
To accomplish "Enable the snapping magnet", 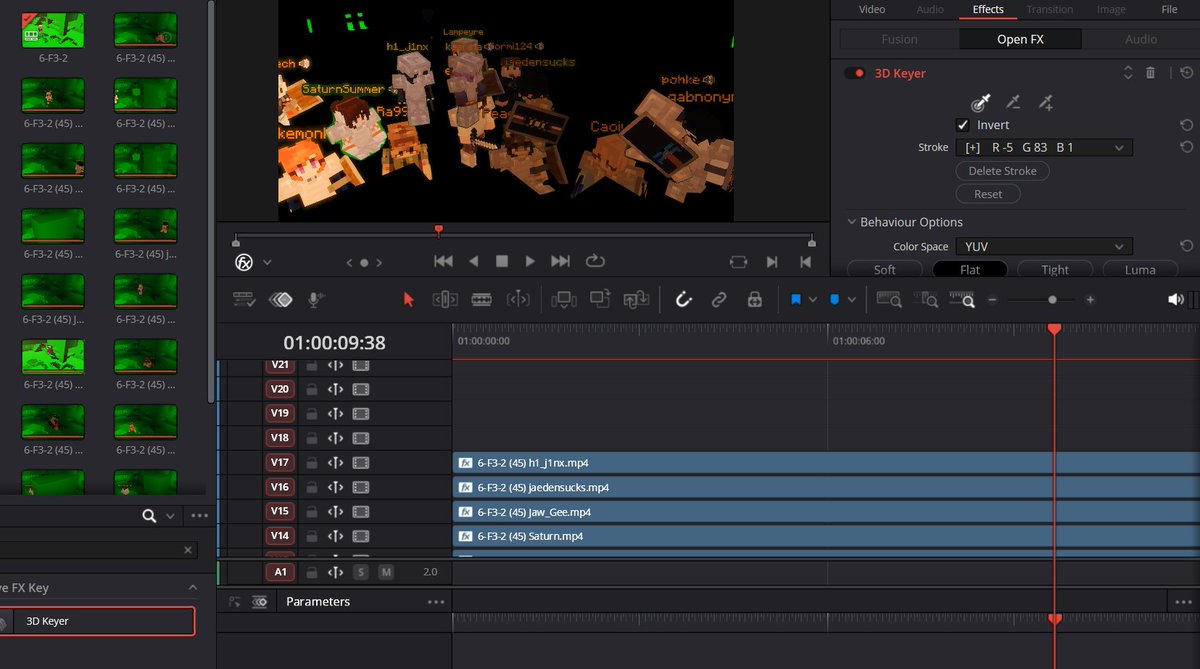I will [684, 300].
